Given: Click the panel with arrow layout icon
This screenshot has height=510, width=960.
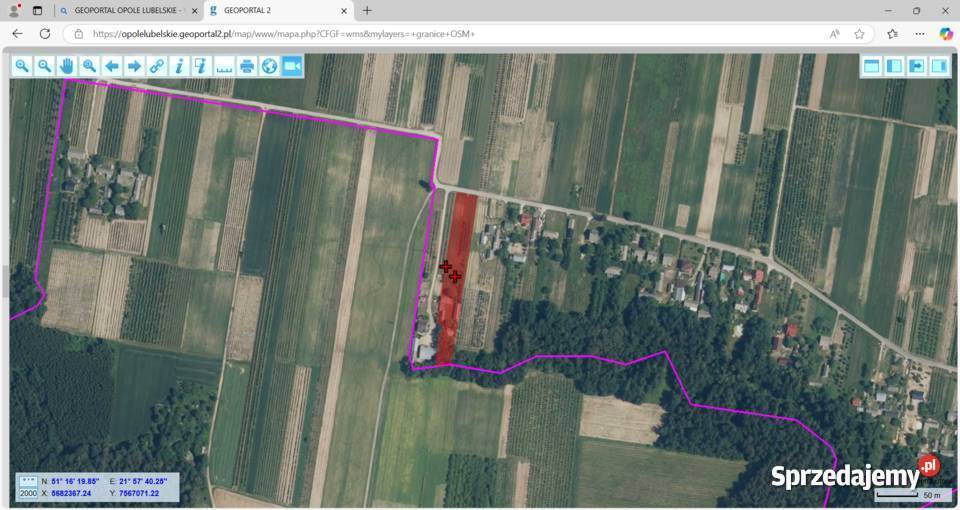Looking at the screenshot, I should (917, 66).
